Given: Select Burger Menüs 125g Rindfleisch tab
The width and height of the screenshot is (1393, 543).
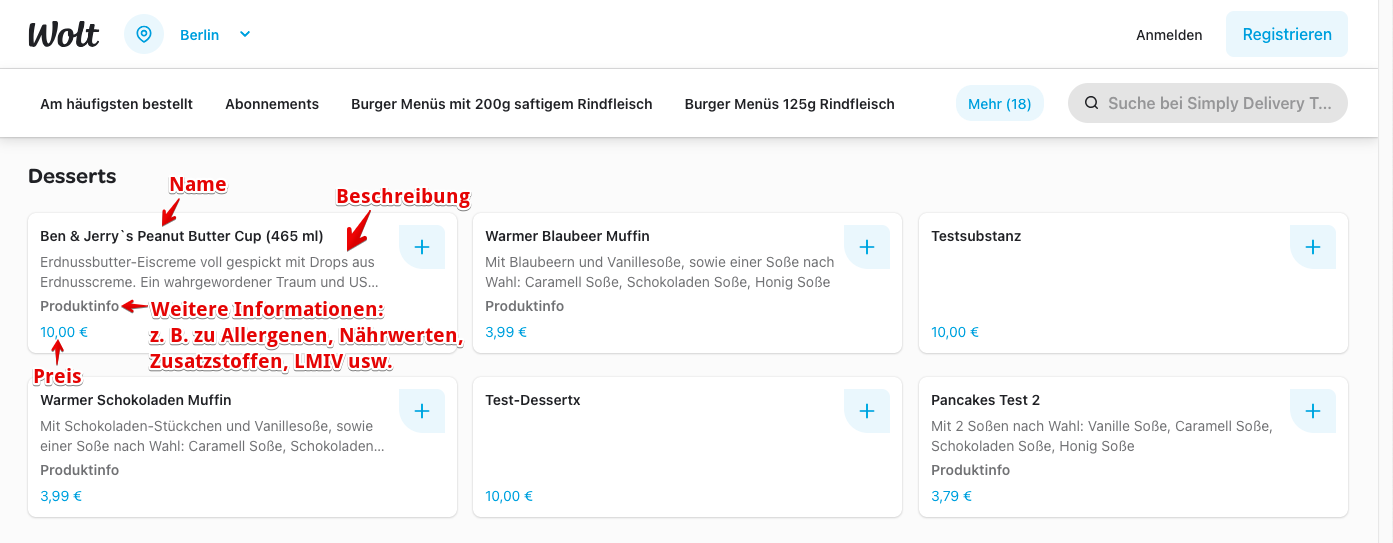Looking at the screenshot, I should tap(790, 104).
